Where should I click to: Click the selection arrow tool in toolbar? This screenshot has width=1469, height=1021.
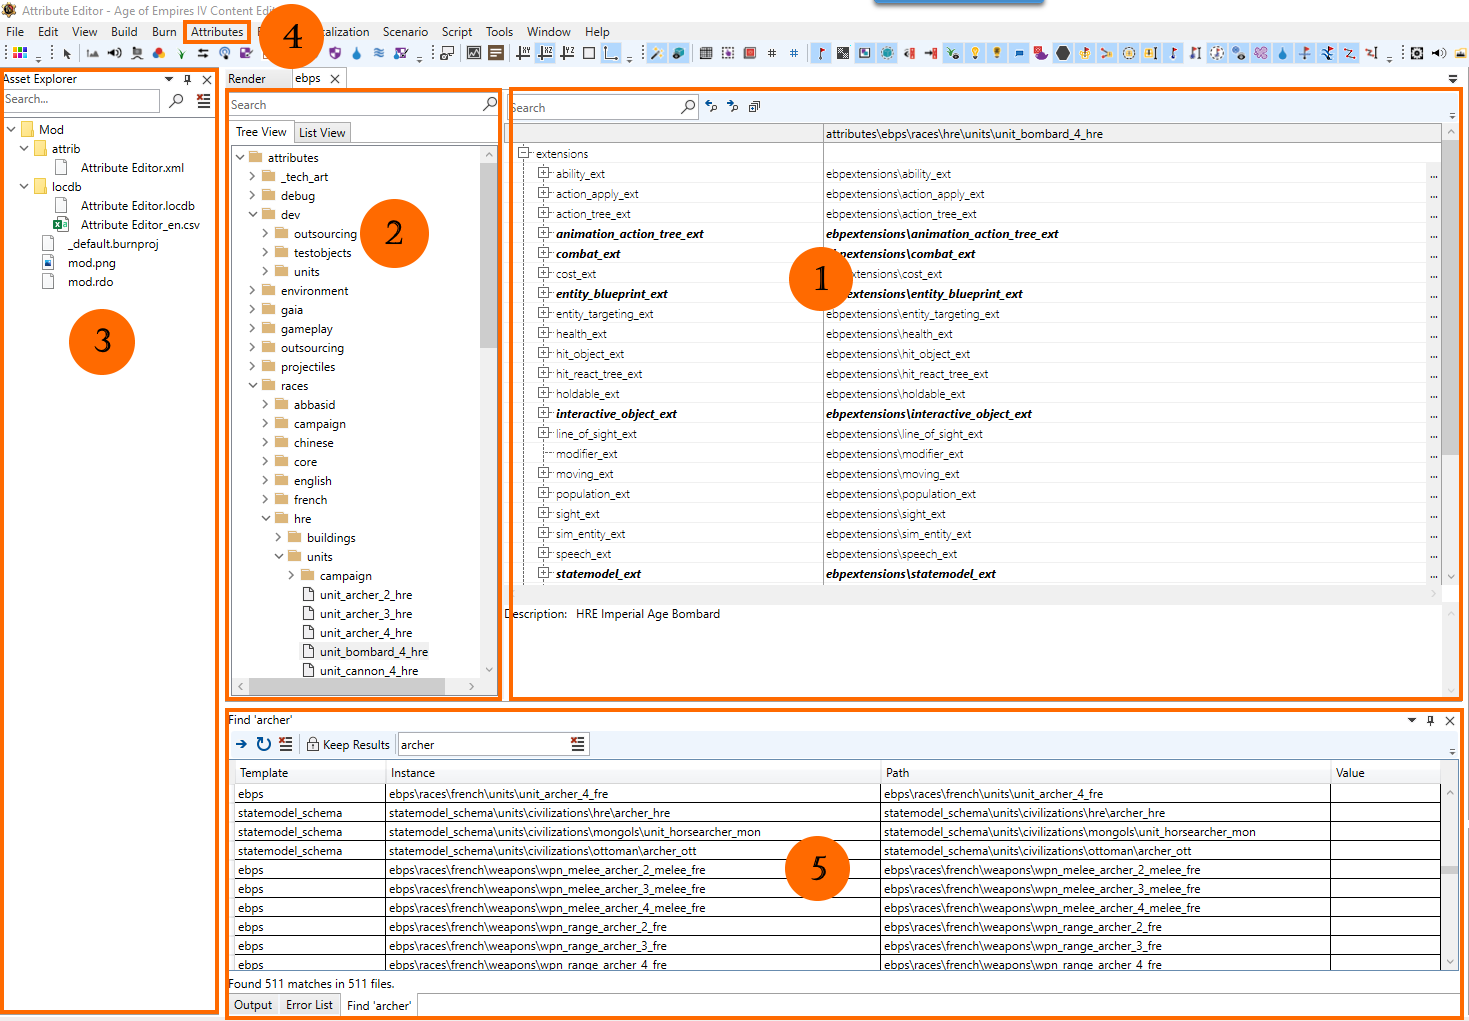[67, 53]
